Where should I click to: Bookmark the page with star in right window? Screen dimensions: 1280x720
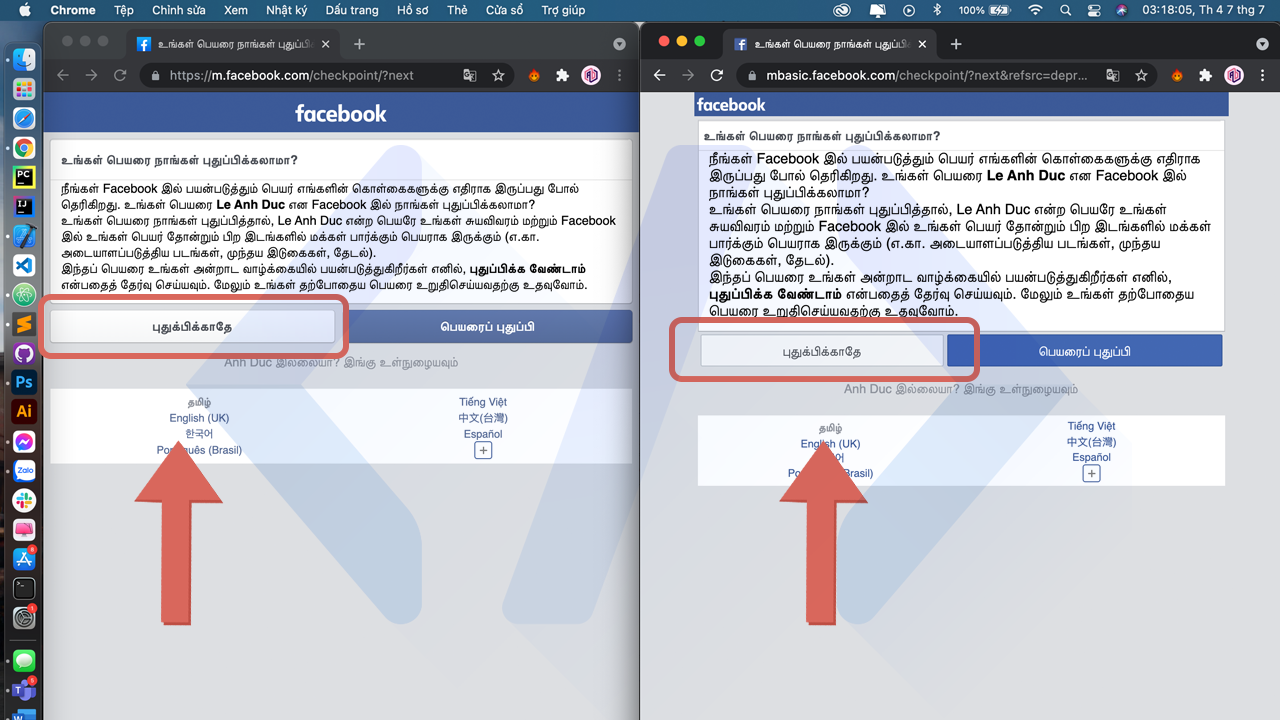point(1141,75)
